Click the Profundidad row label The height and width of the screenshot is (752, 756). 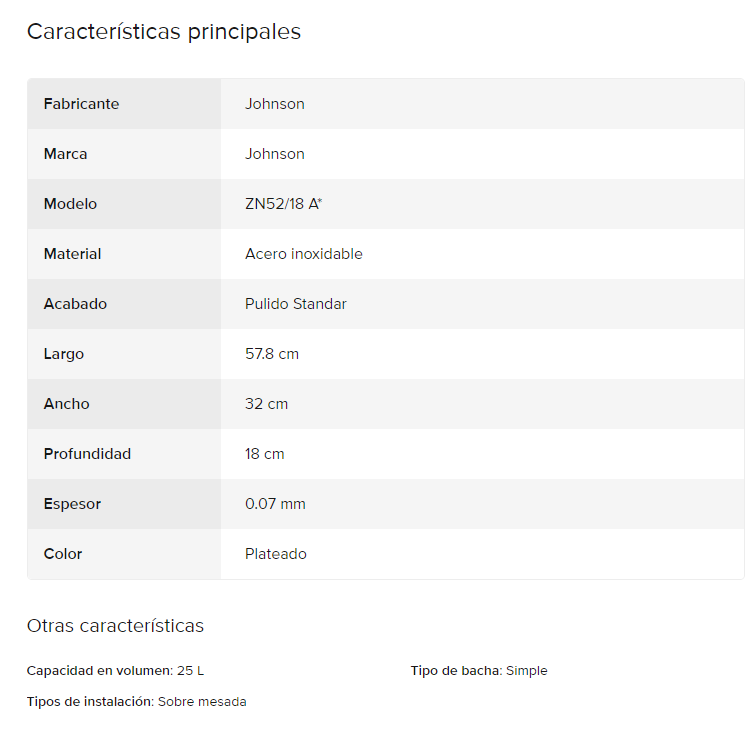click(x=87, y=454)
